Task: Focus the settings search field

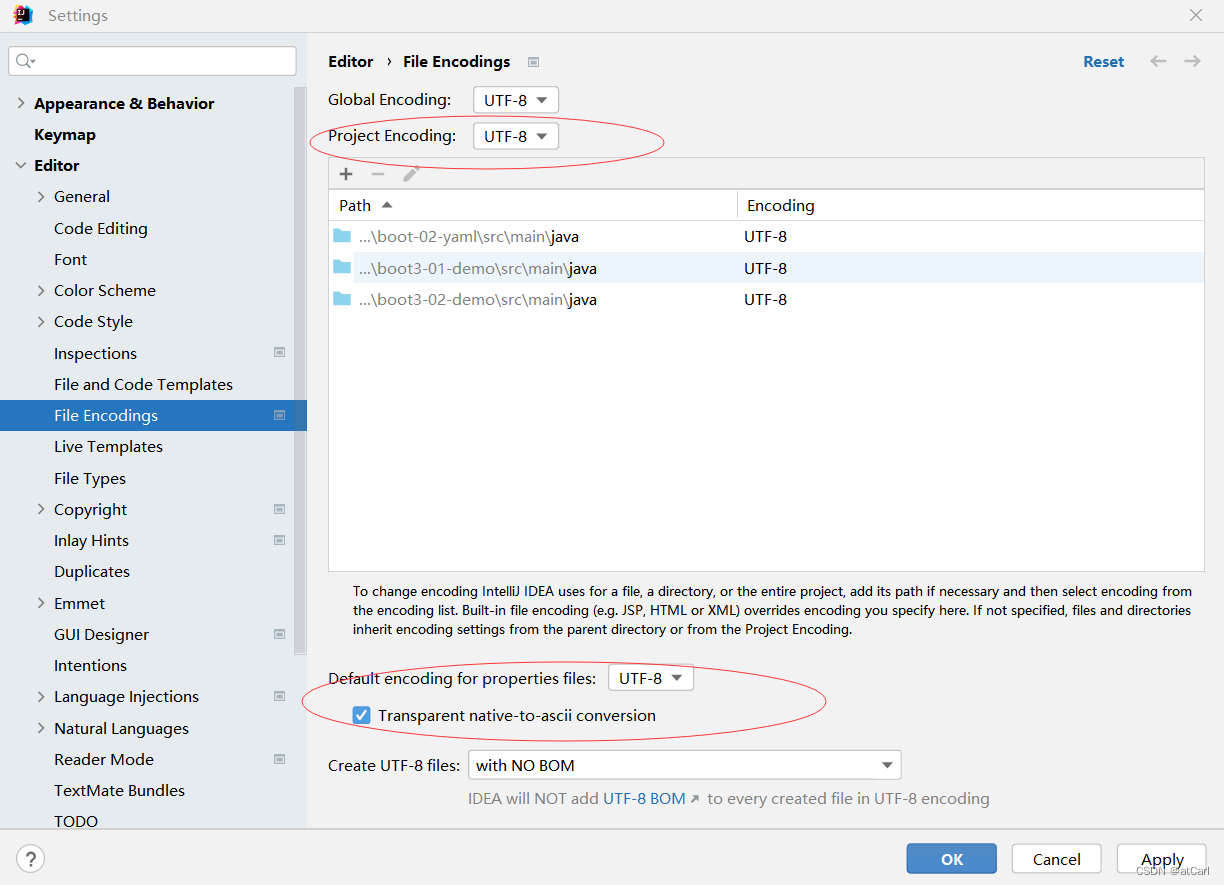Action: coord(152,61)
